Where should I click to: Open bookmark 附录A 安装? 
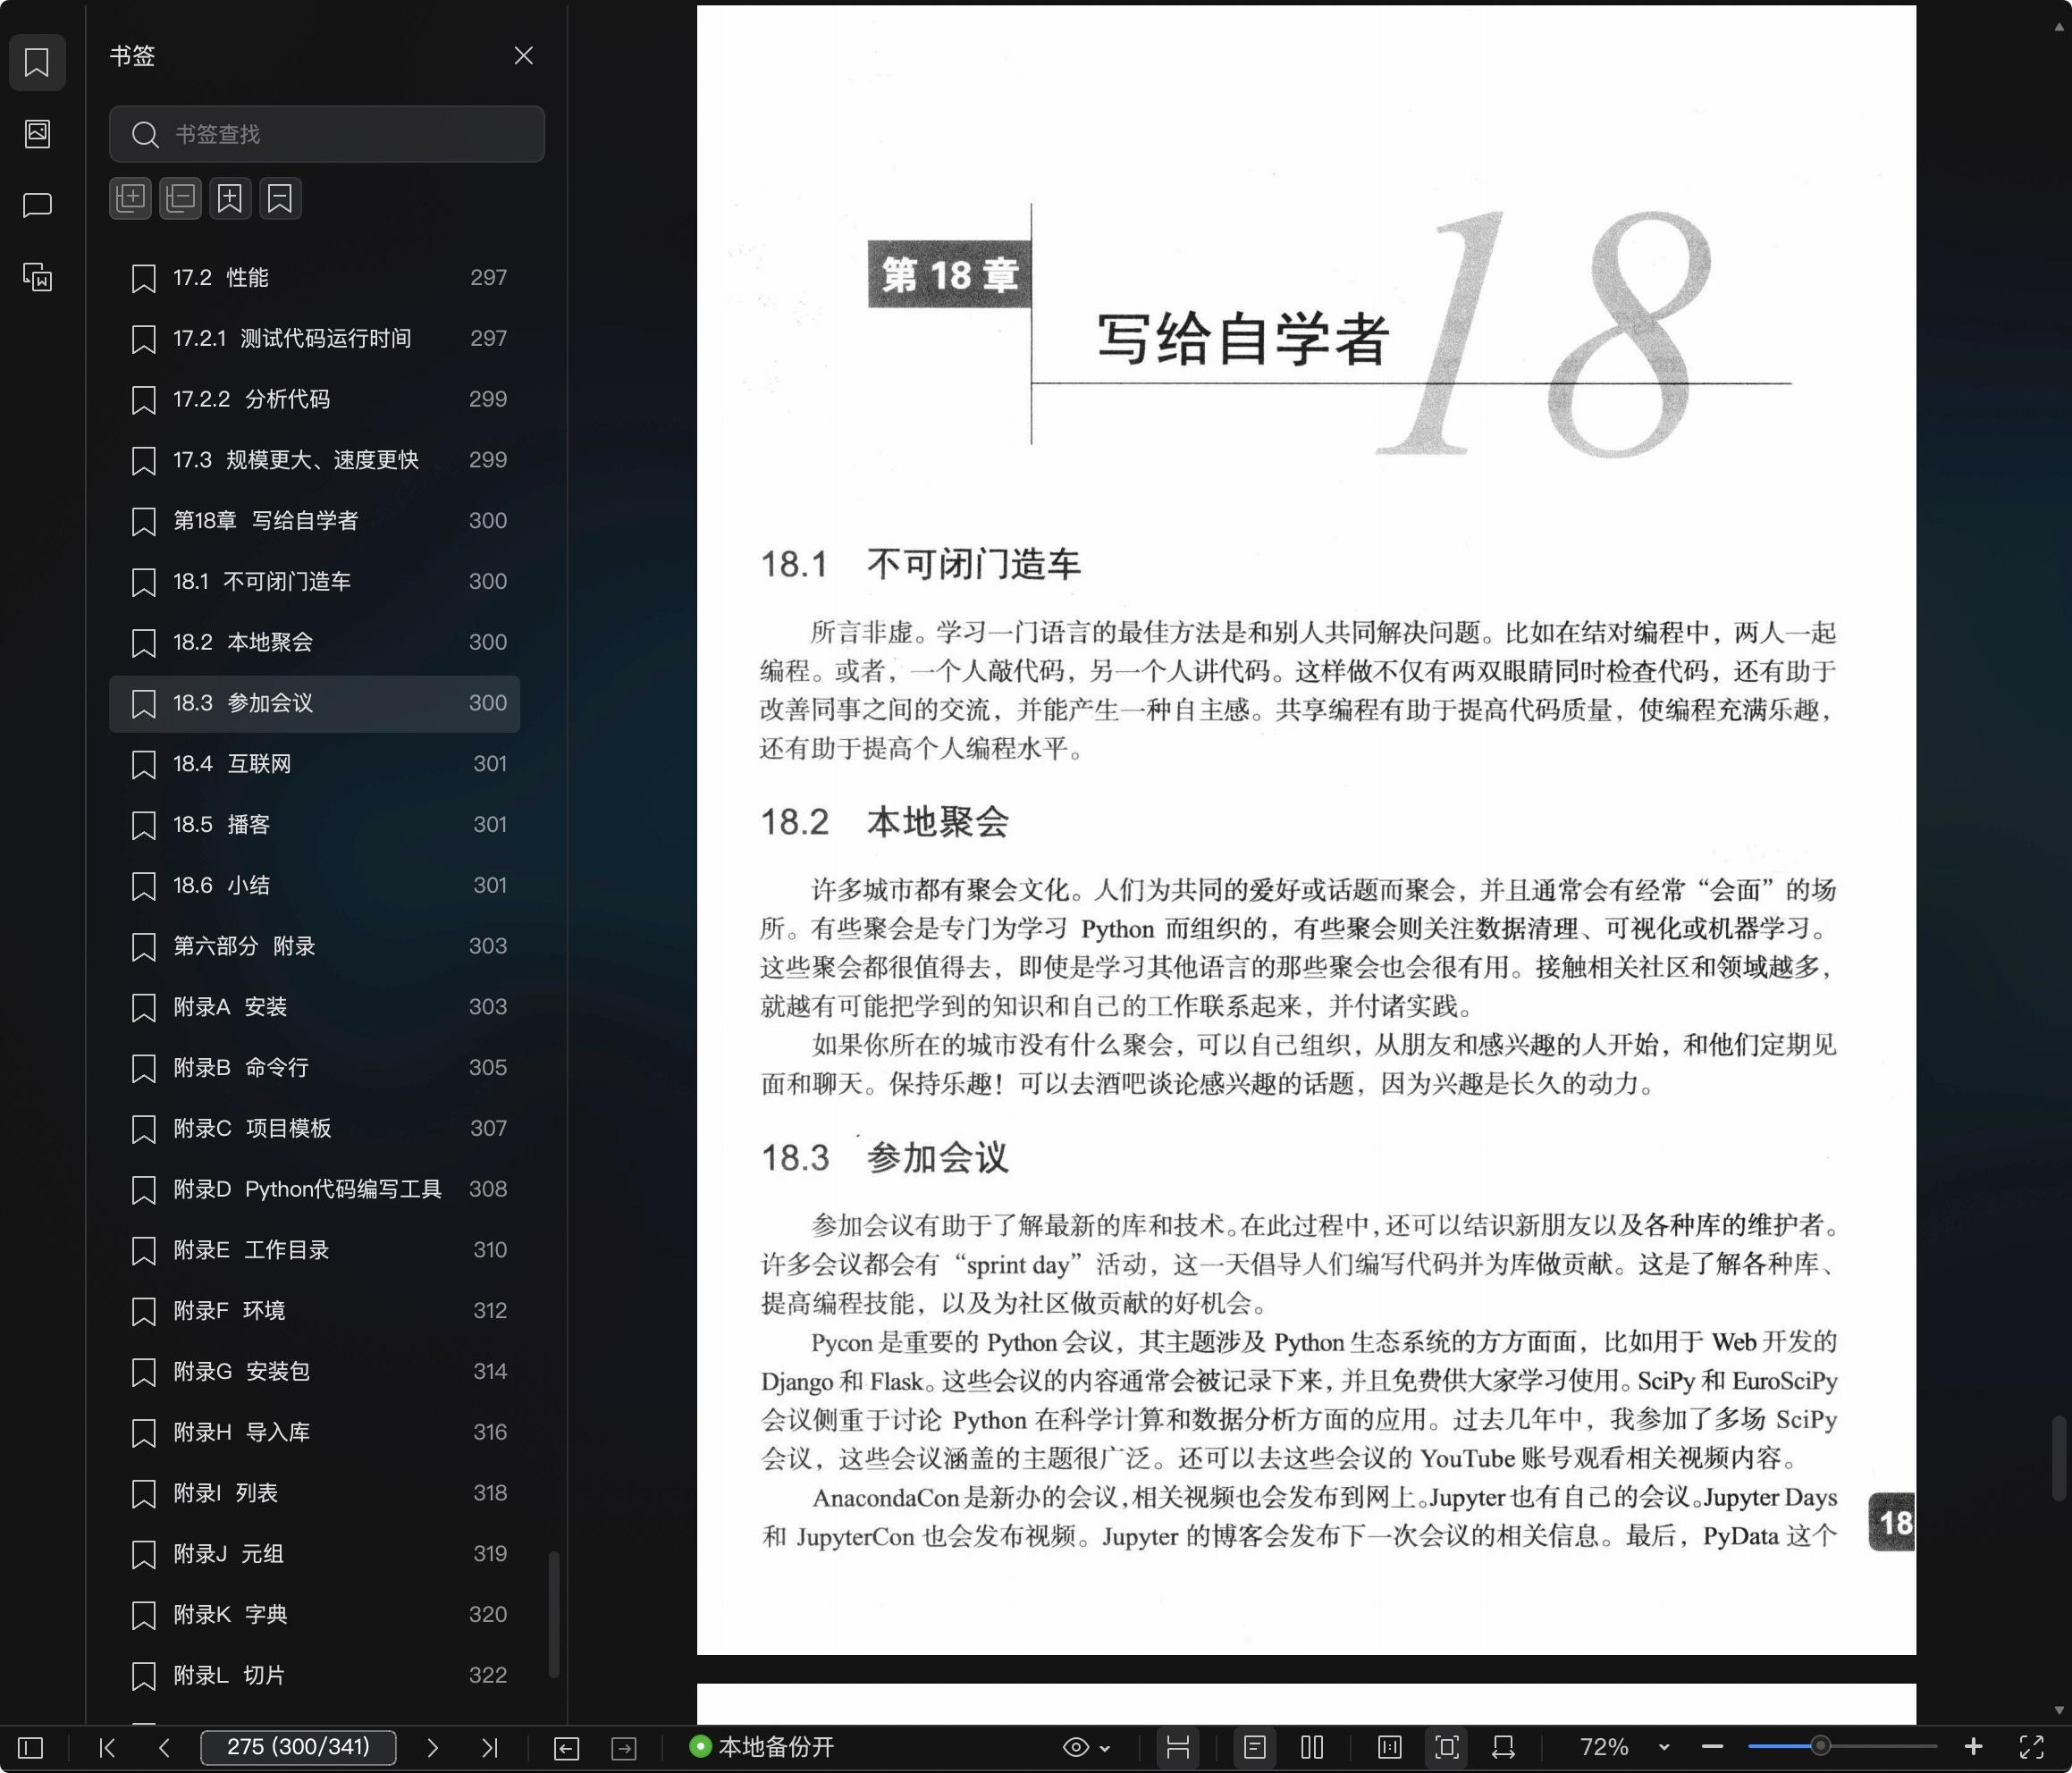[314, 1007]
